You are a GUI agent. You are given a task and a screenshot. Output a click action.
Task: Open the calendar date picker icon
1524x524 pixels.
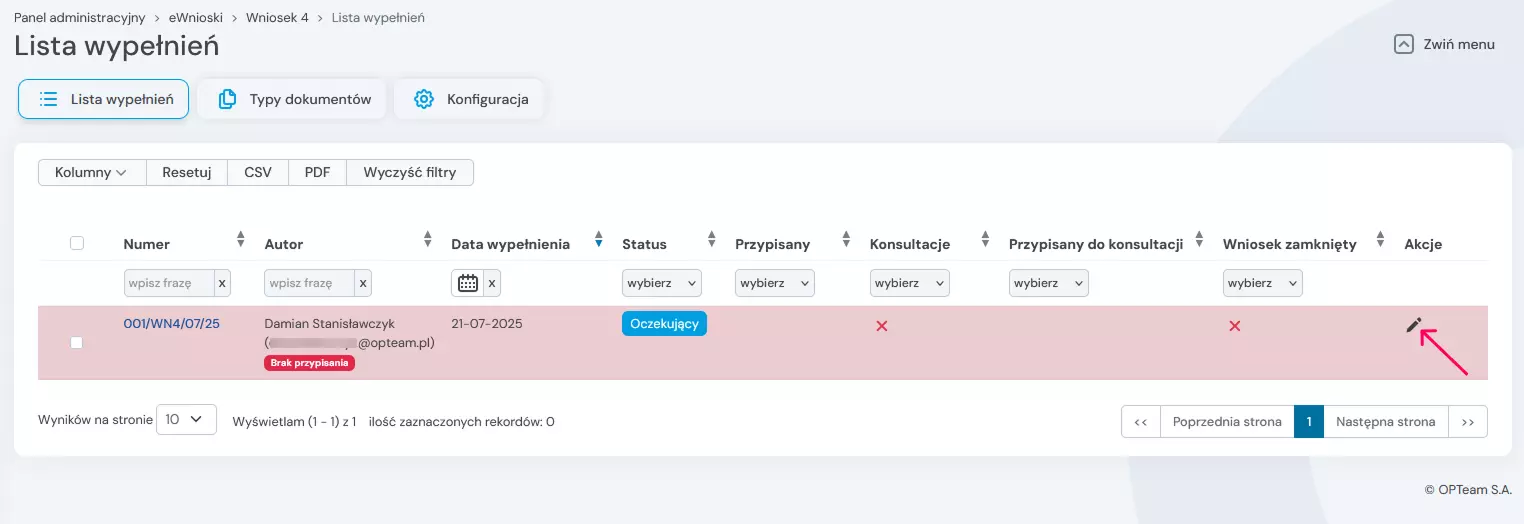(467, 283)
